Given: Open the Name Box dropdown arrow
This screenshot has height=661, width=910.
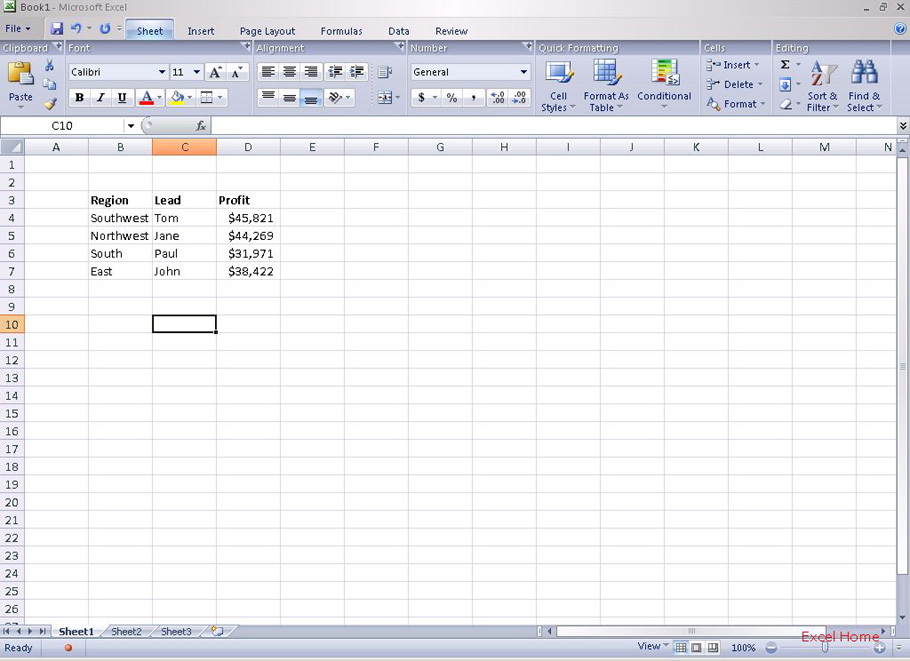Looking at the screenshot, I should 130,126.
